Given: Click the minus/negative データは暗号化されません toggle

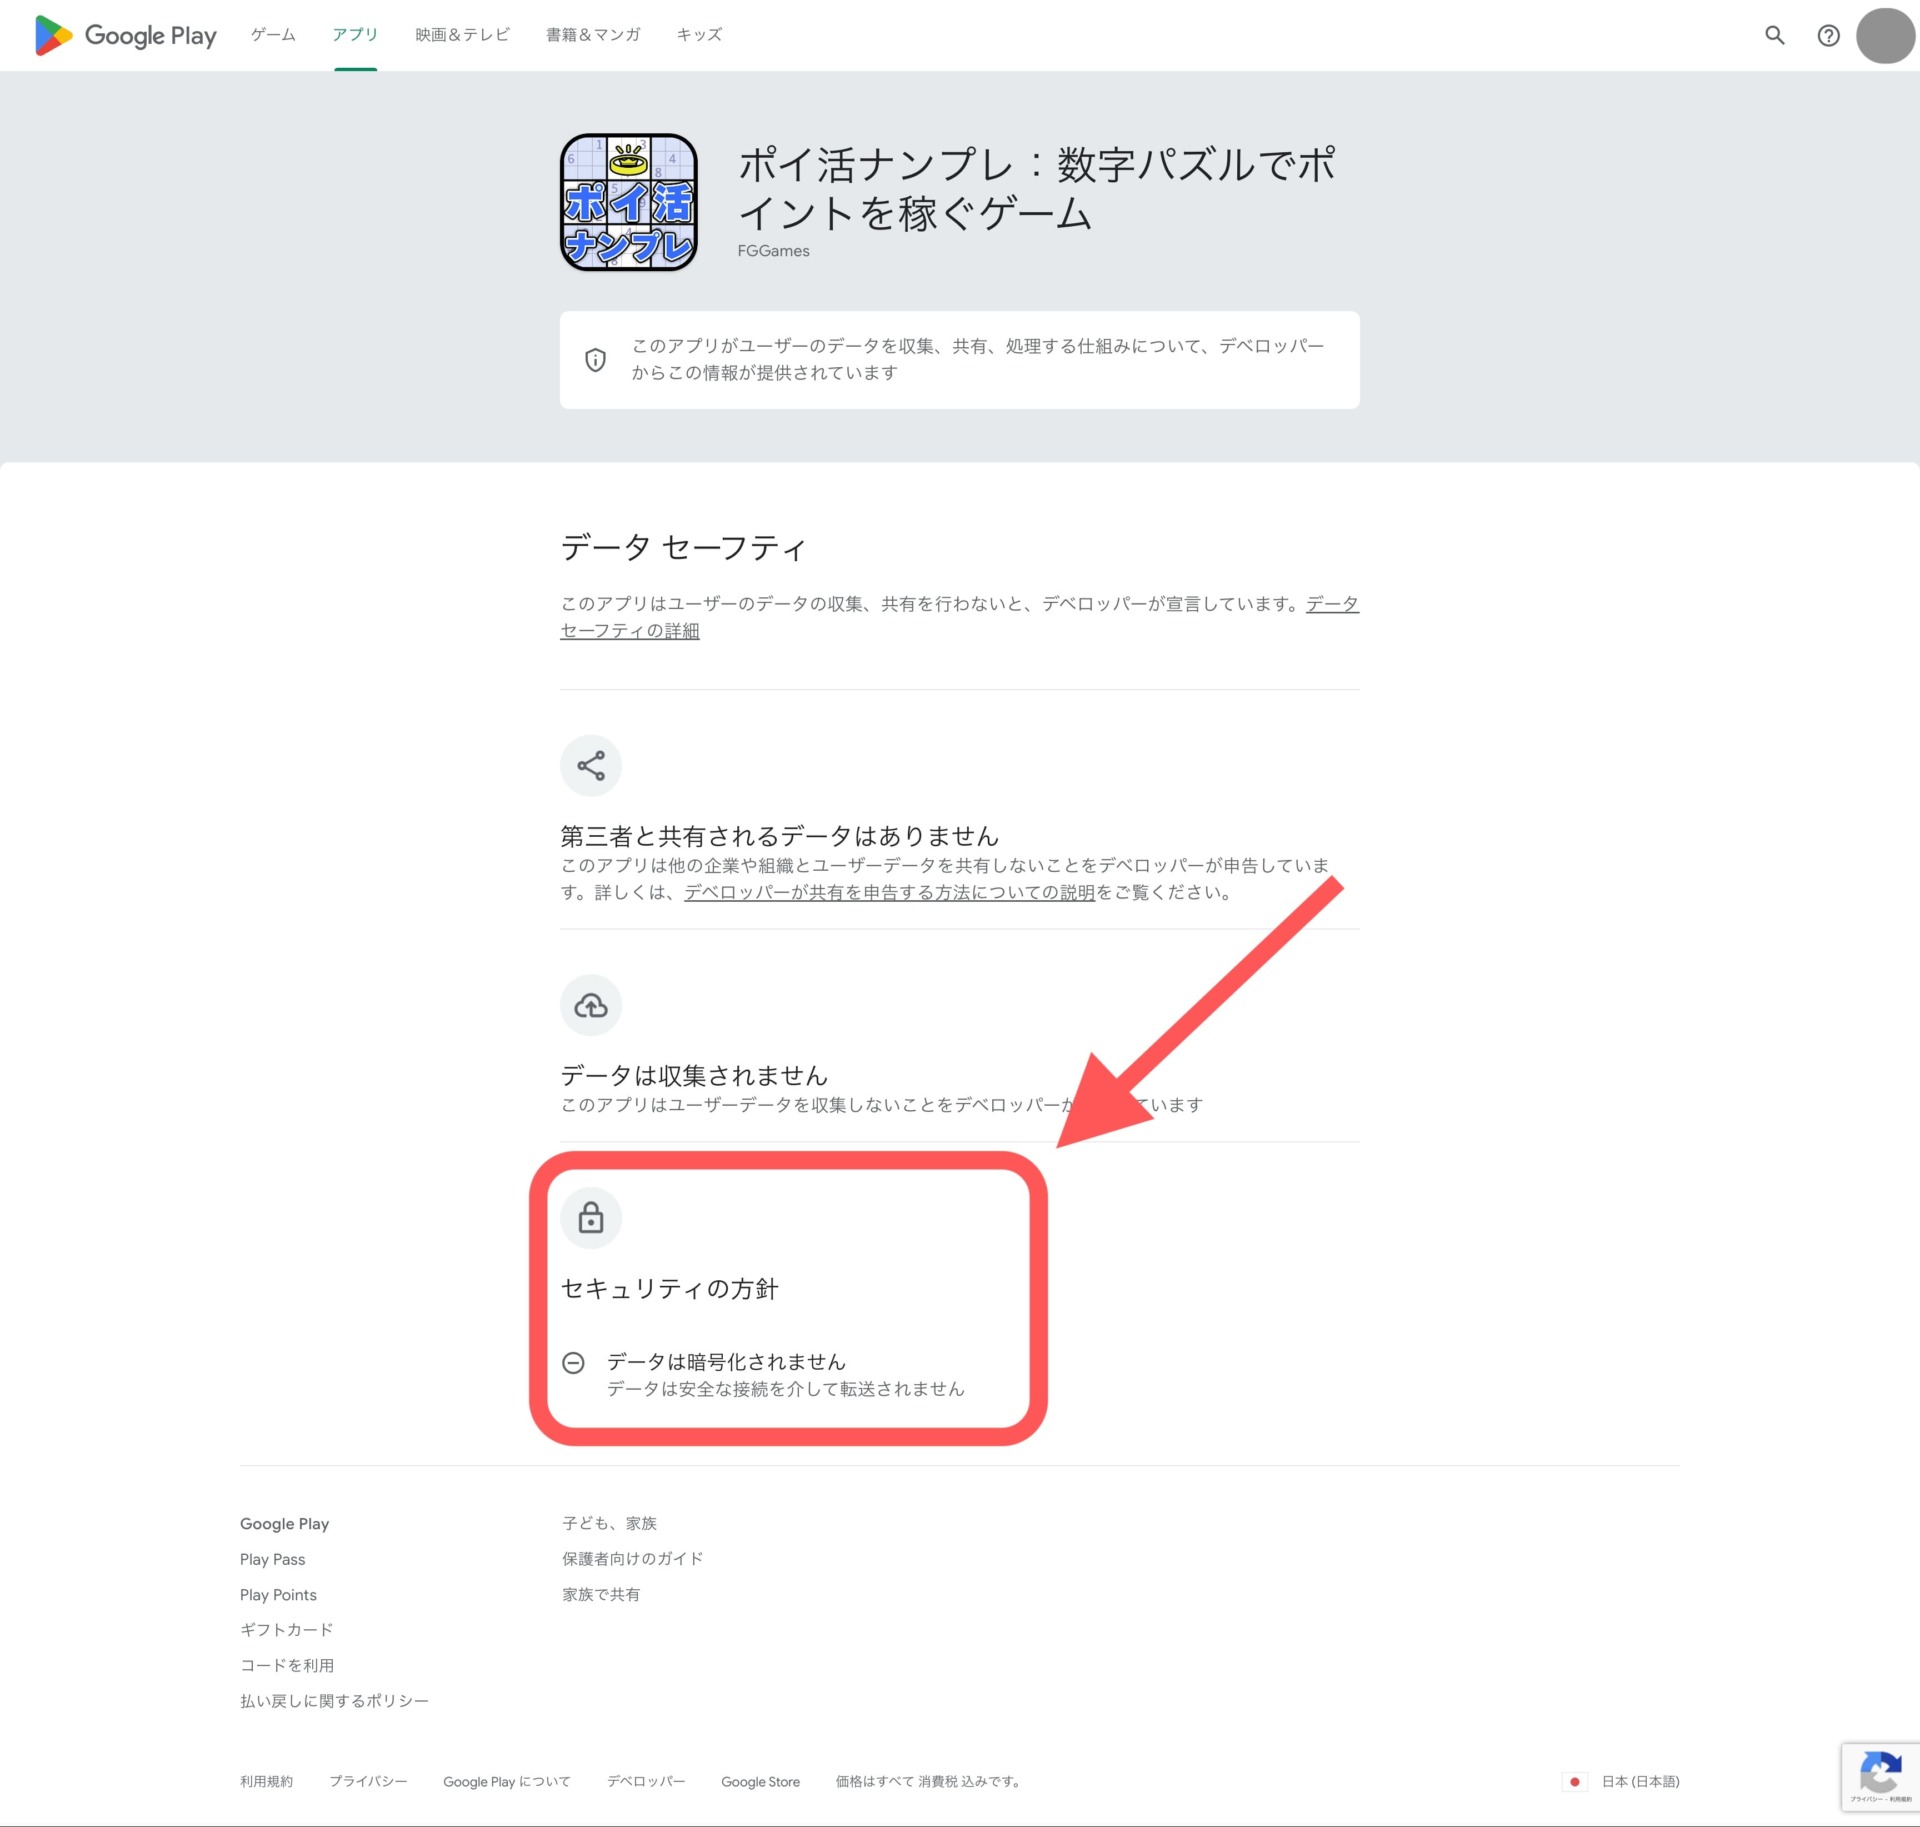Looking at the screenshot, I should click(x=574, y=1361).
